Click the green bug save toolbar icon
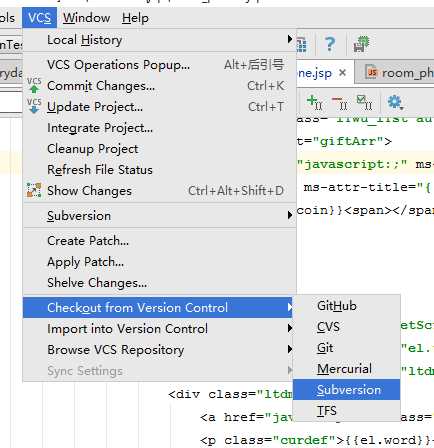Viewport: 434px width, 448px height. click(361, 44)
